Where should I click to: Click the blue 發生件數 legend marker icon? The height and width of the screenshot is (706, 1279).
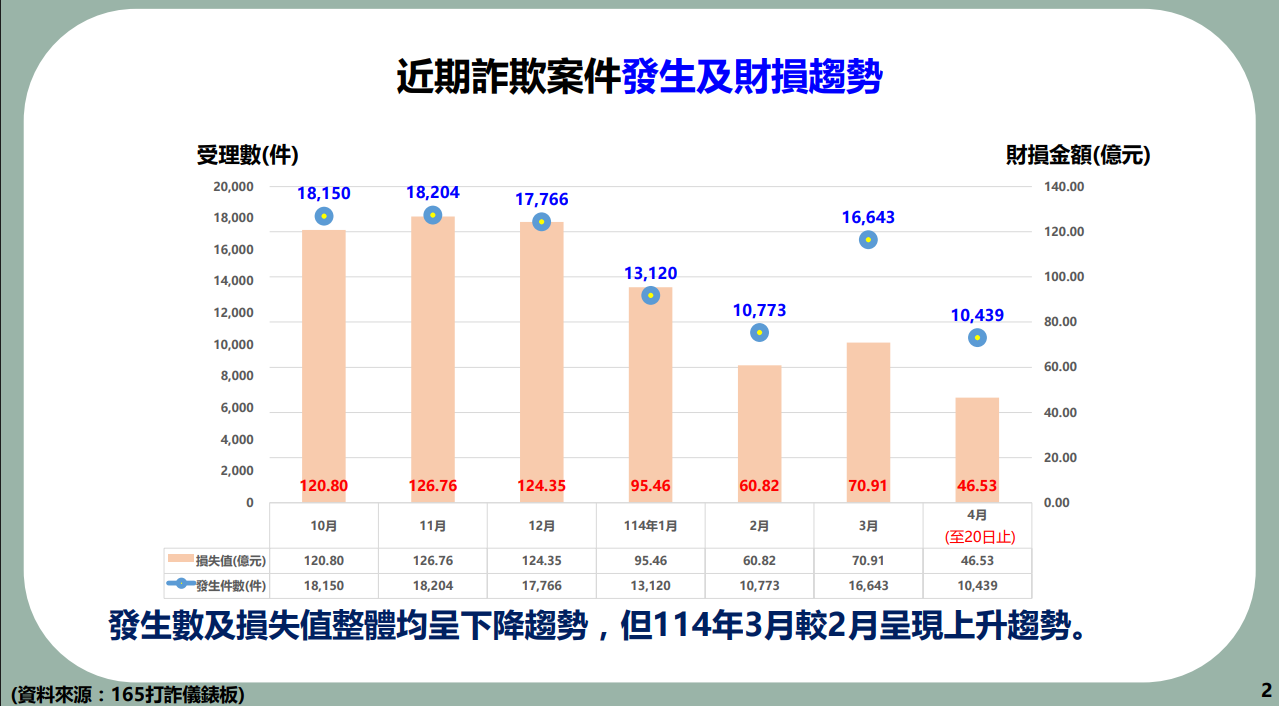click(183, 582)
